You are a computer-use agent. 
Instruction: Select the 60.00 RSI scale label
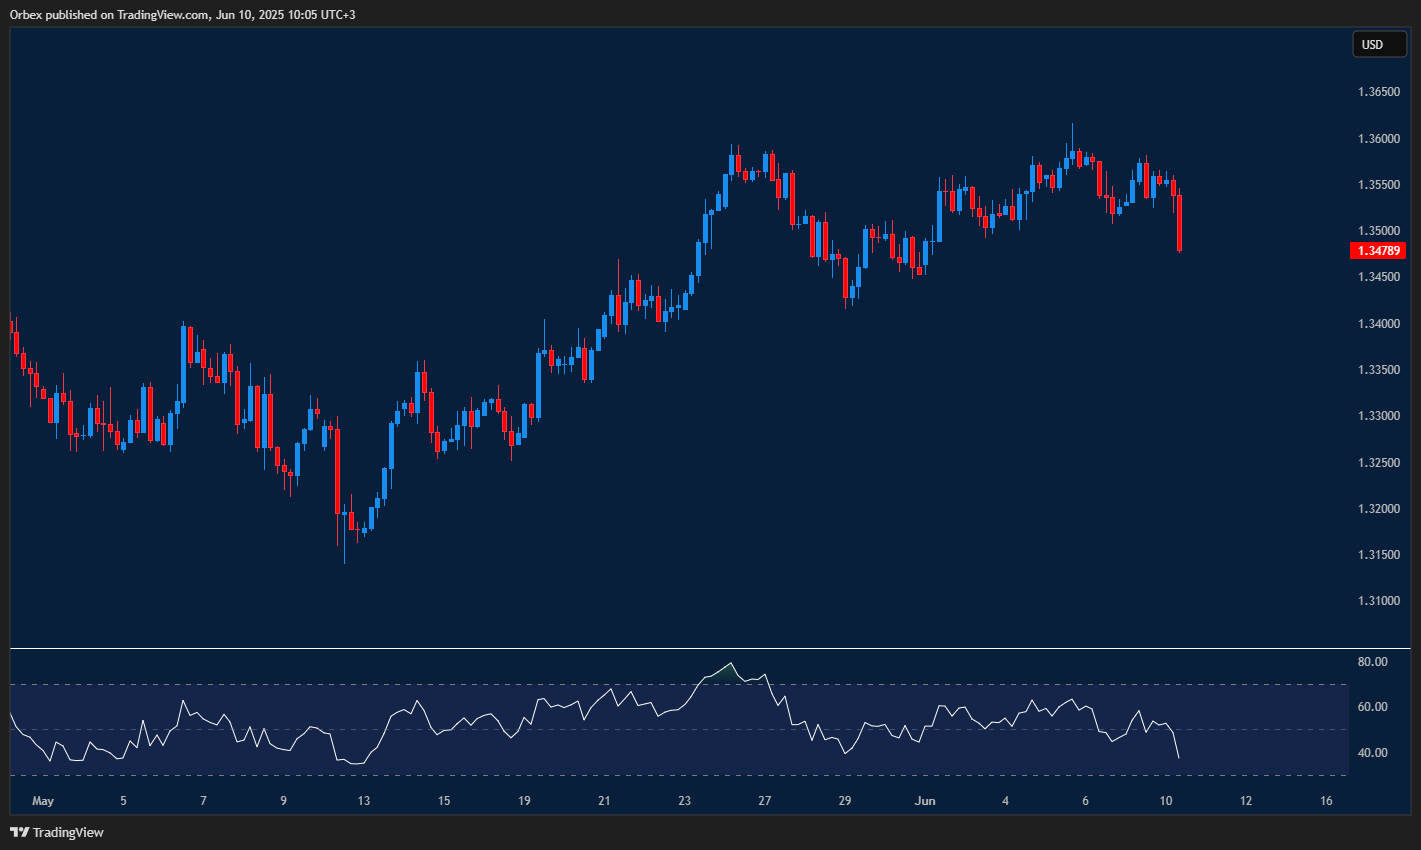tap(1372, 707)
